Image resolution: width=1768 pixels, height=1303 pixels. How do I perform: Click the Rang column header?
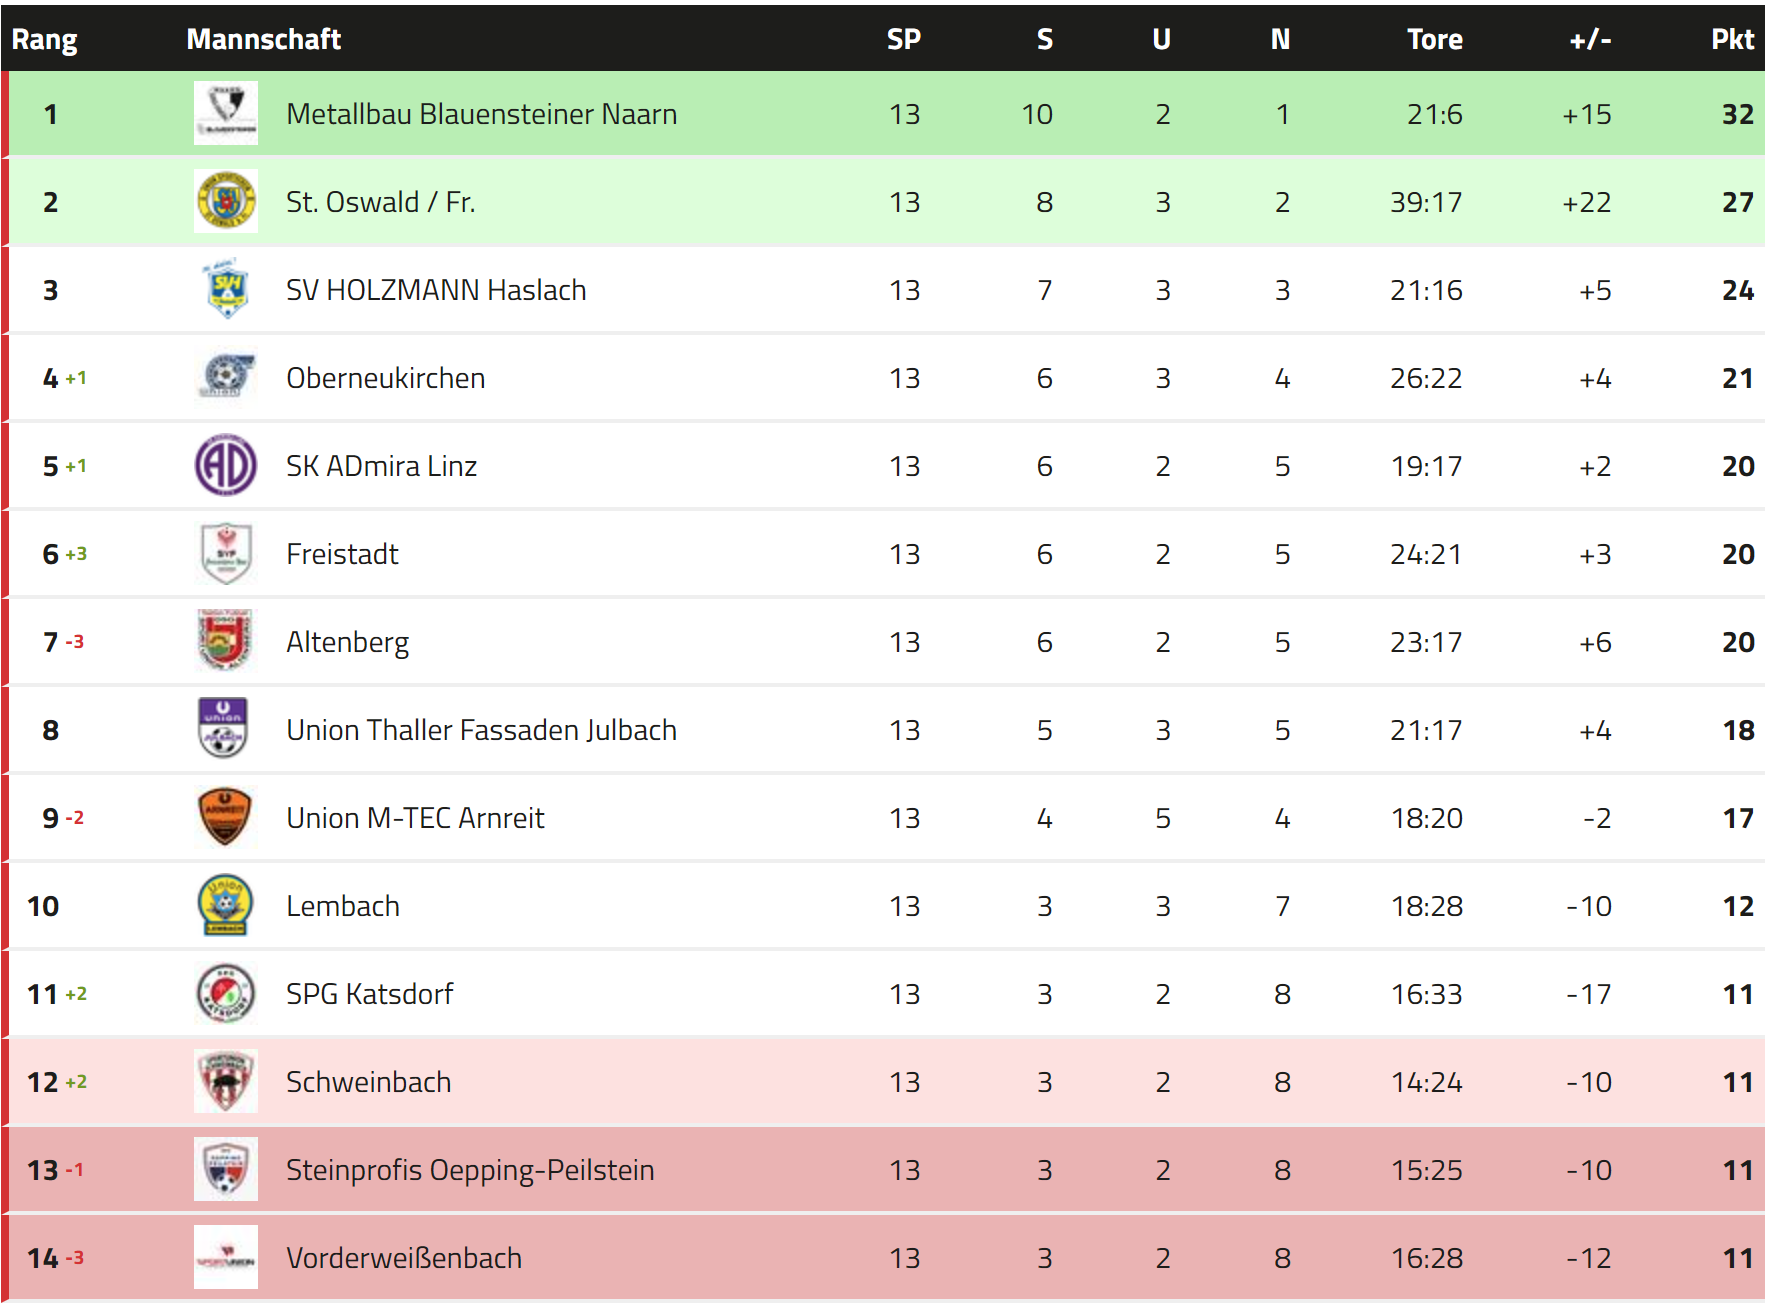coord(44,39)
